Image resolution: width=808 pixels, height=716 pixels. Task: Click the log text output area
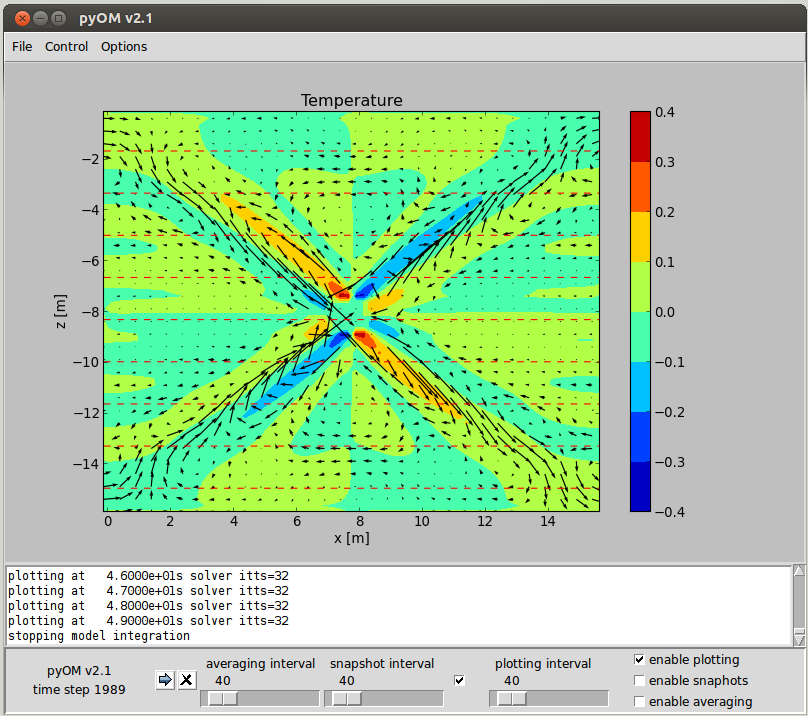pos(398,606)
